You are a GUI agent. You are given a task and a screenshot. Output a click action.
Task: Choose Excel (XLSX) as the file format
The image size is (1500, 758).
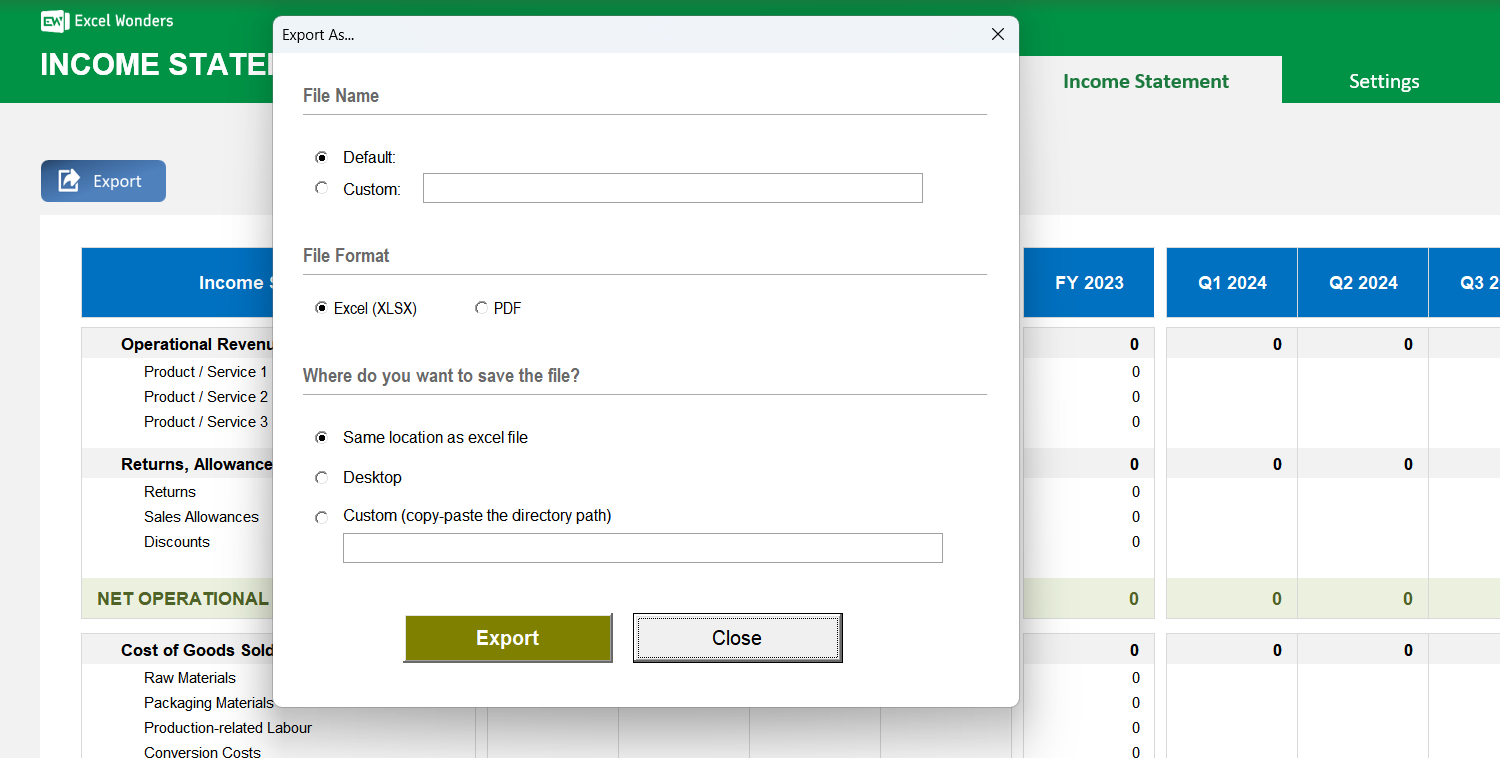click(x=322, y=308)
